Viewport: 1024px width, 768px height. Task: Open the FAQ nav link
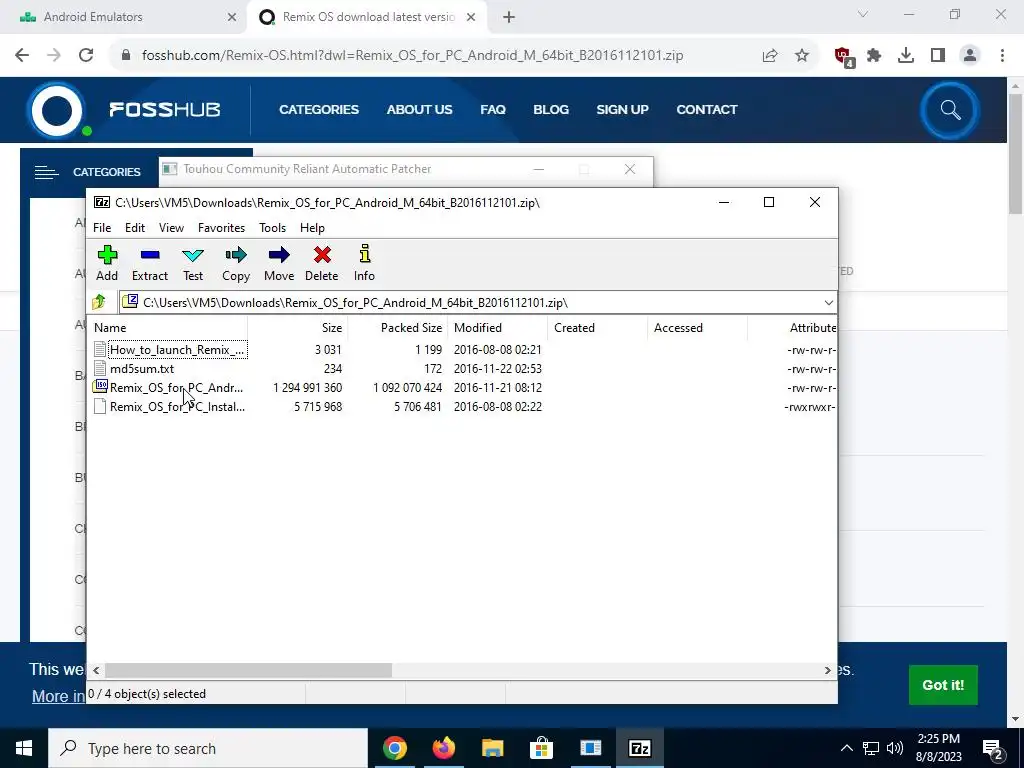pyautogui.click(x=493, y=110)
